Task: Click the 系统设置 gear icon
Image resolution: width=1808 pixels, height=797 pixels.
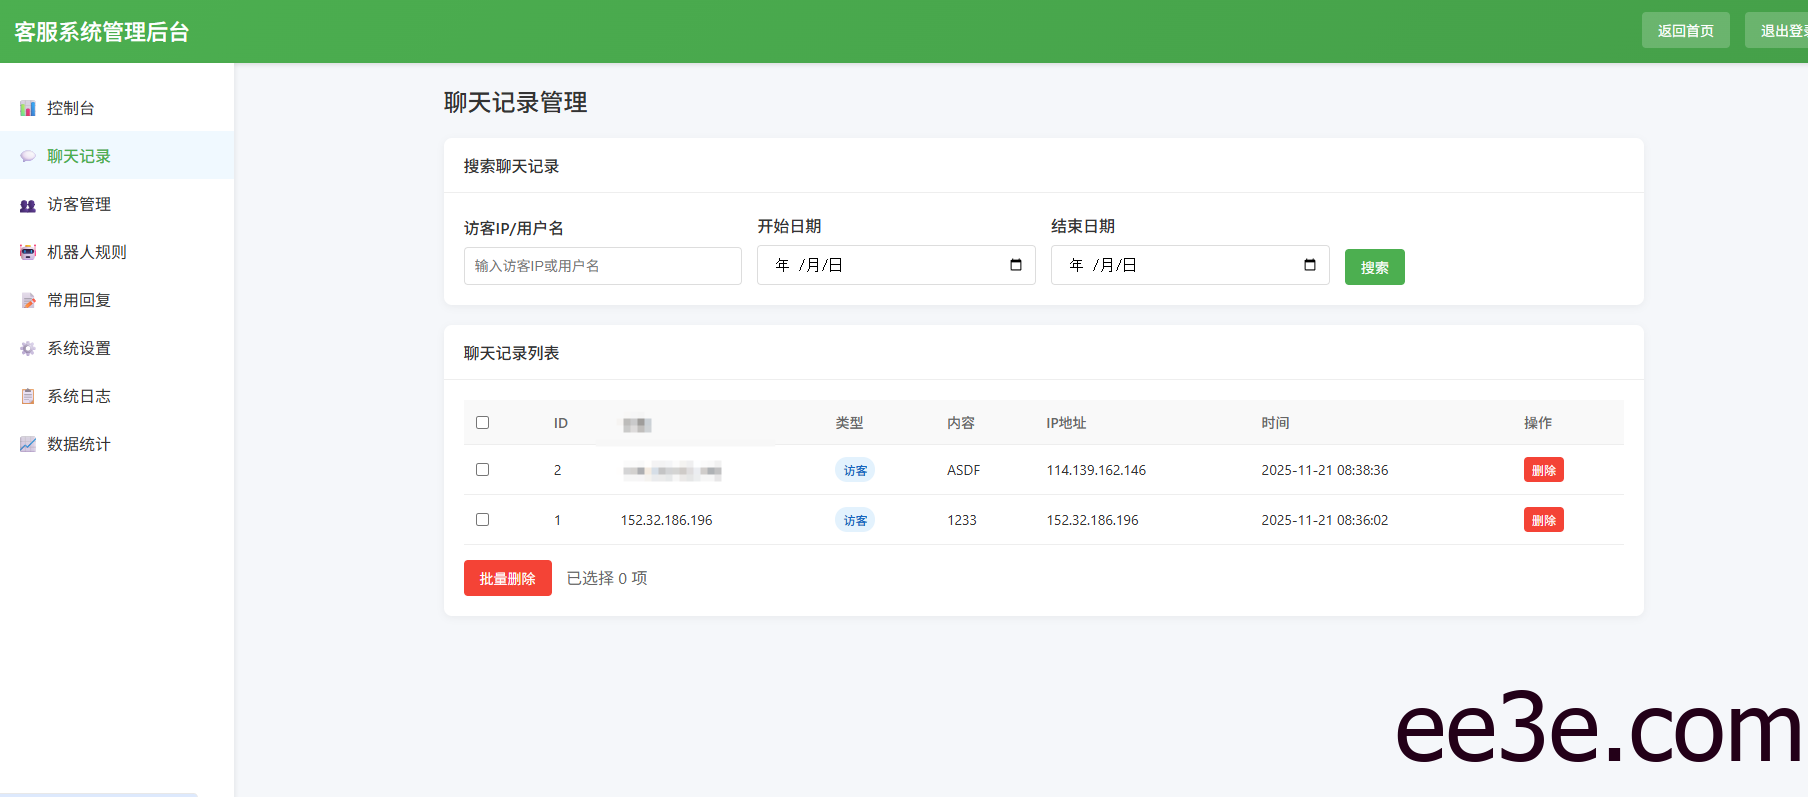Action: 28,348
